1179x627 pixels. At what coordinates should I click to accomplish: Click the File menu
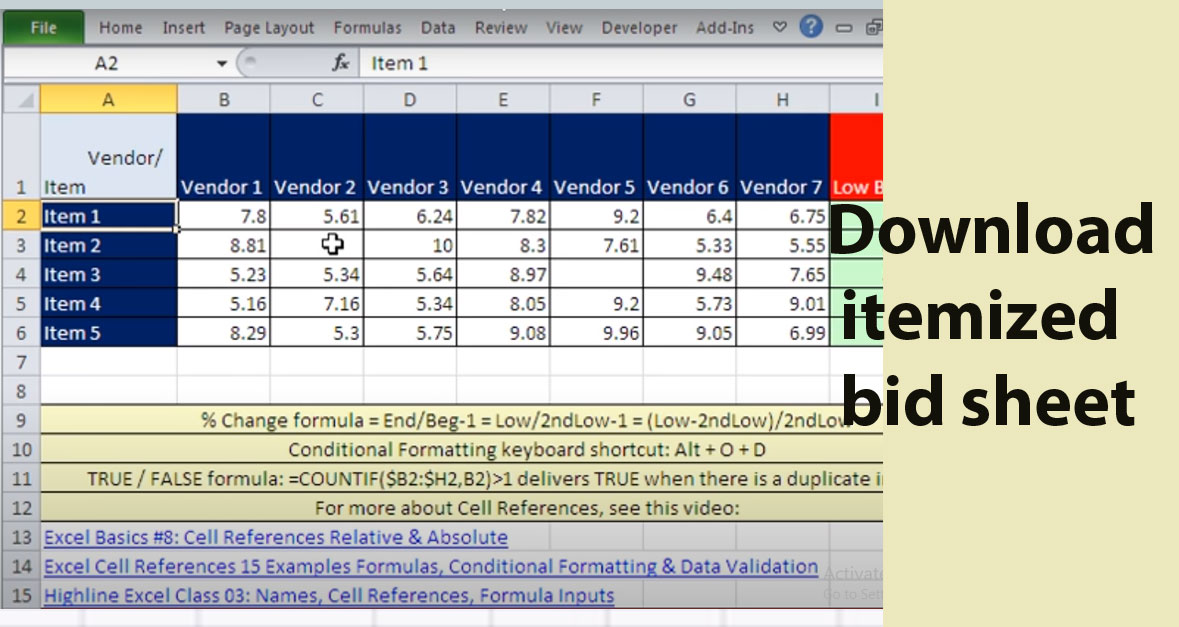(x=42, y=27)
